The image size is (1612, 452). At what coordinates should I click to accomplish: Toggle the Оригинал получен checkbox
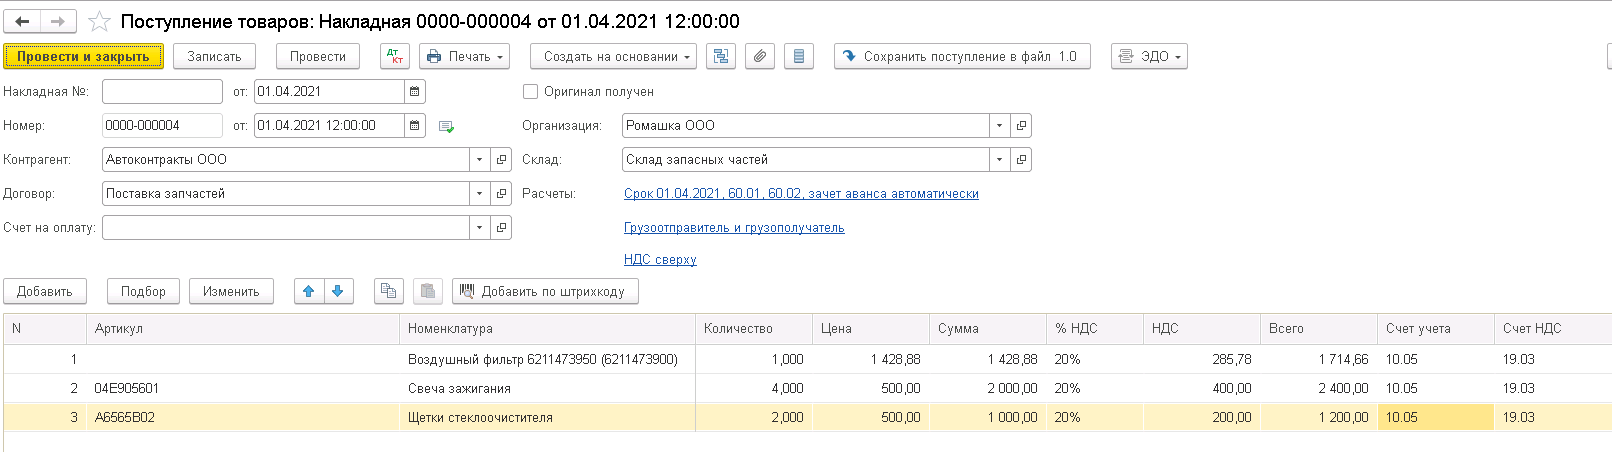click(x=531, y=92)
